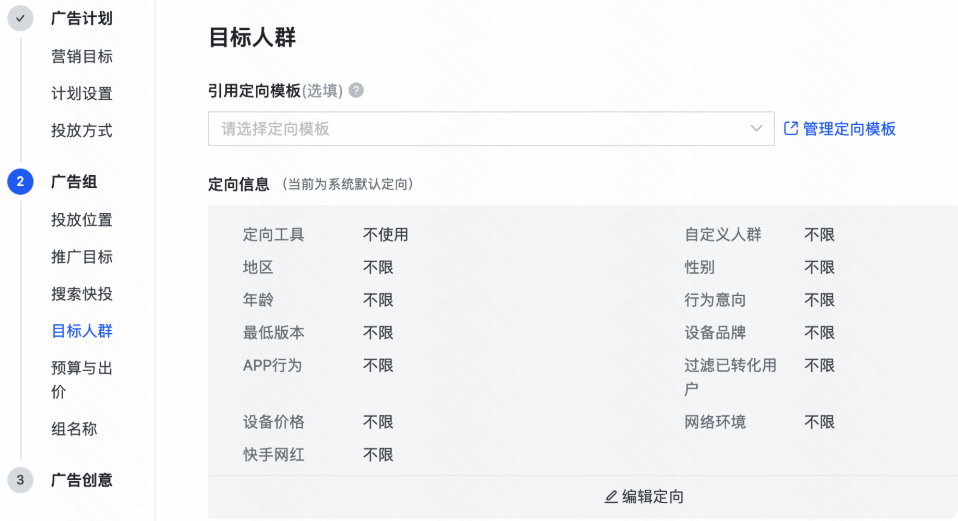Viewport: 958px width, 521px height.
Task: Open the 请选择定向模板 dropdown
Action: [x=491, y=128]
